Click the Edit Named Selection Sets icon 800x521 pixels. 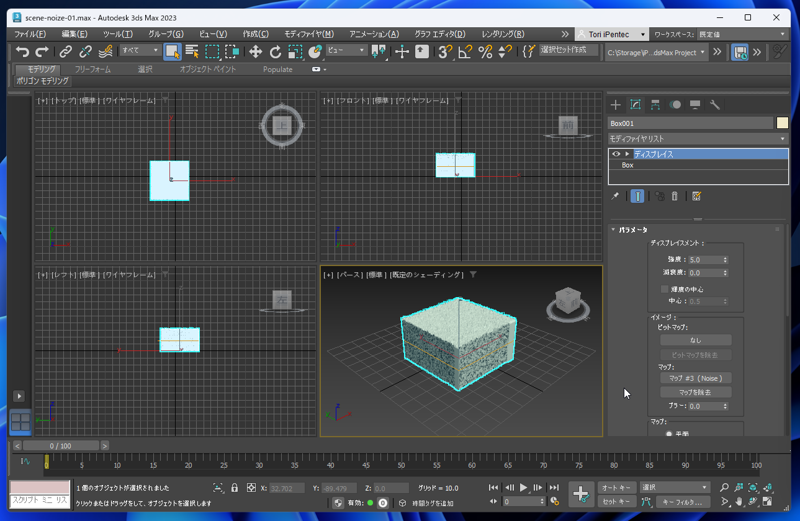[529, 52]
